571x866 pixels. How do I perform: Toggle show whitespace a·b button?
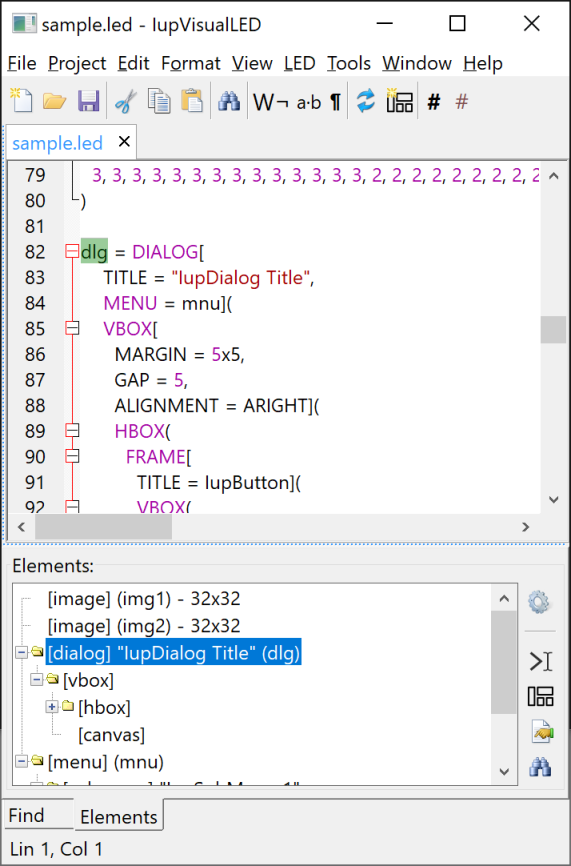tap(309, 102)
